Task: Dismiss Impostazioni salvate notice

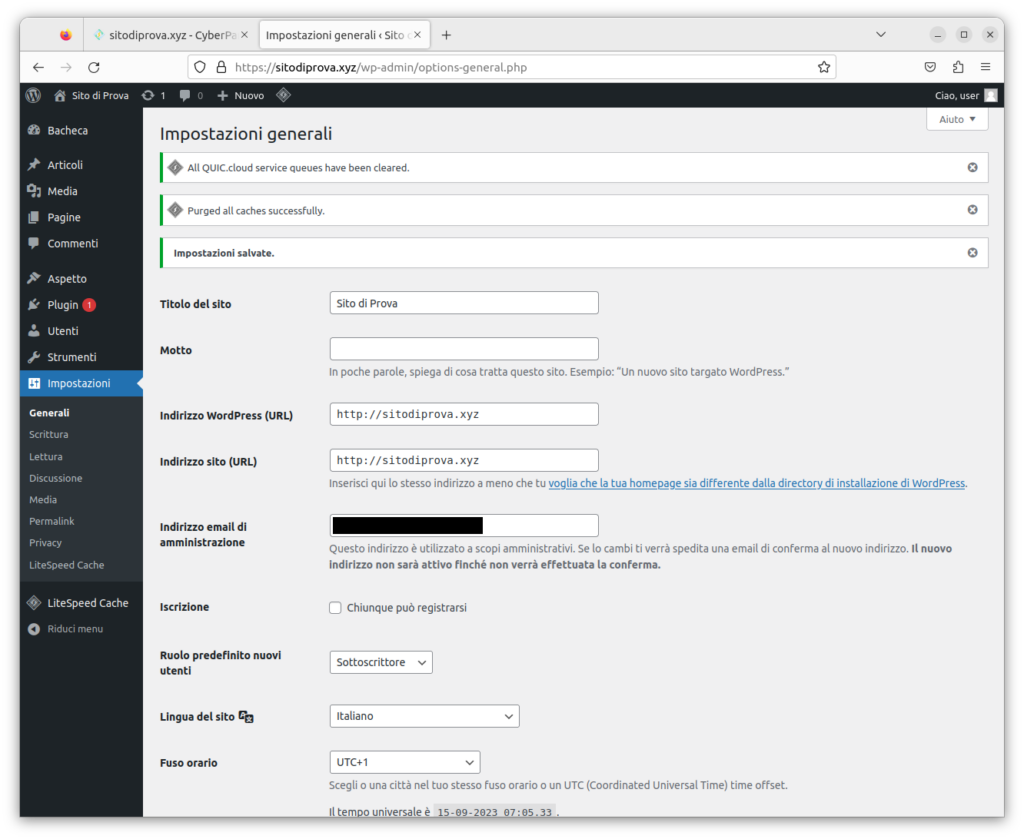Action: (972, 253)
